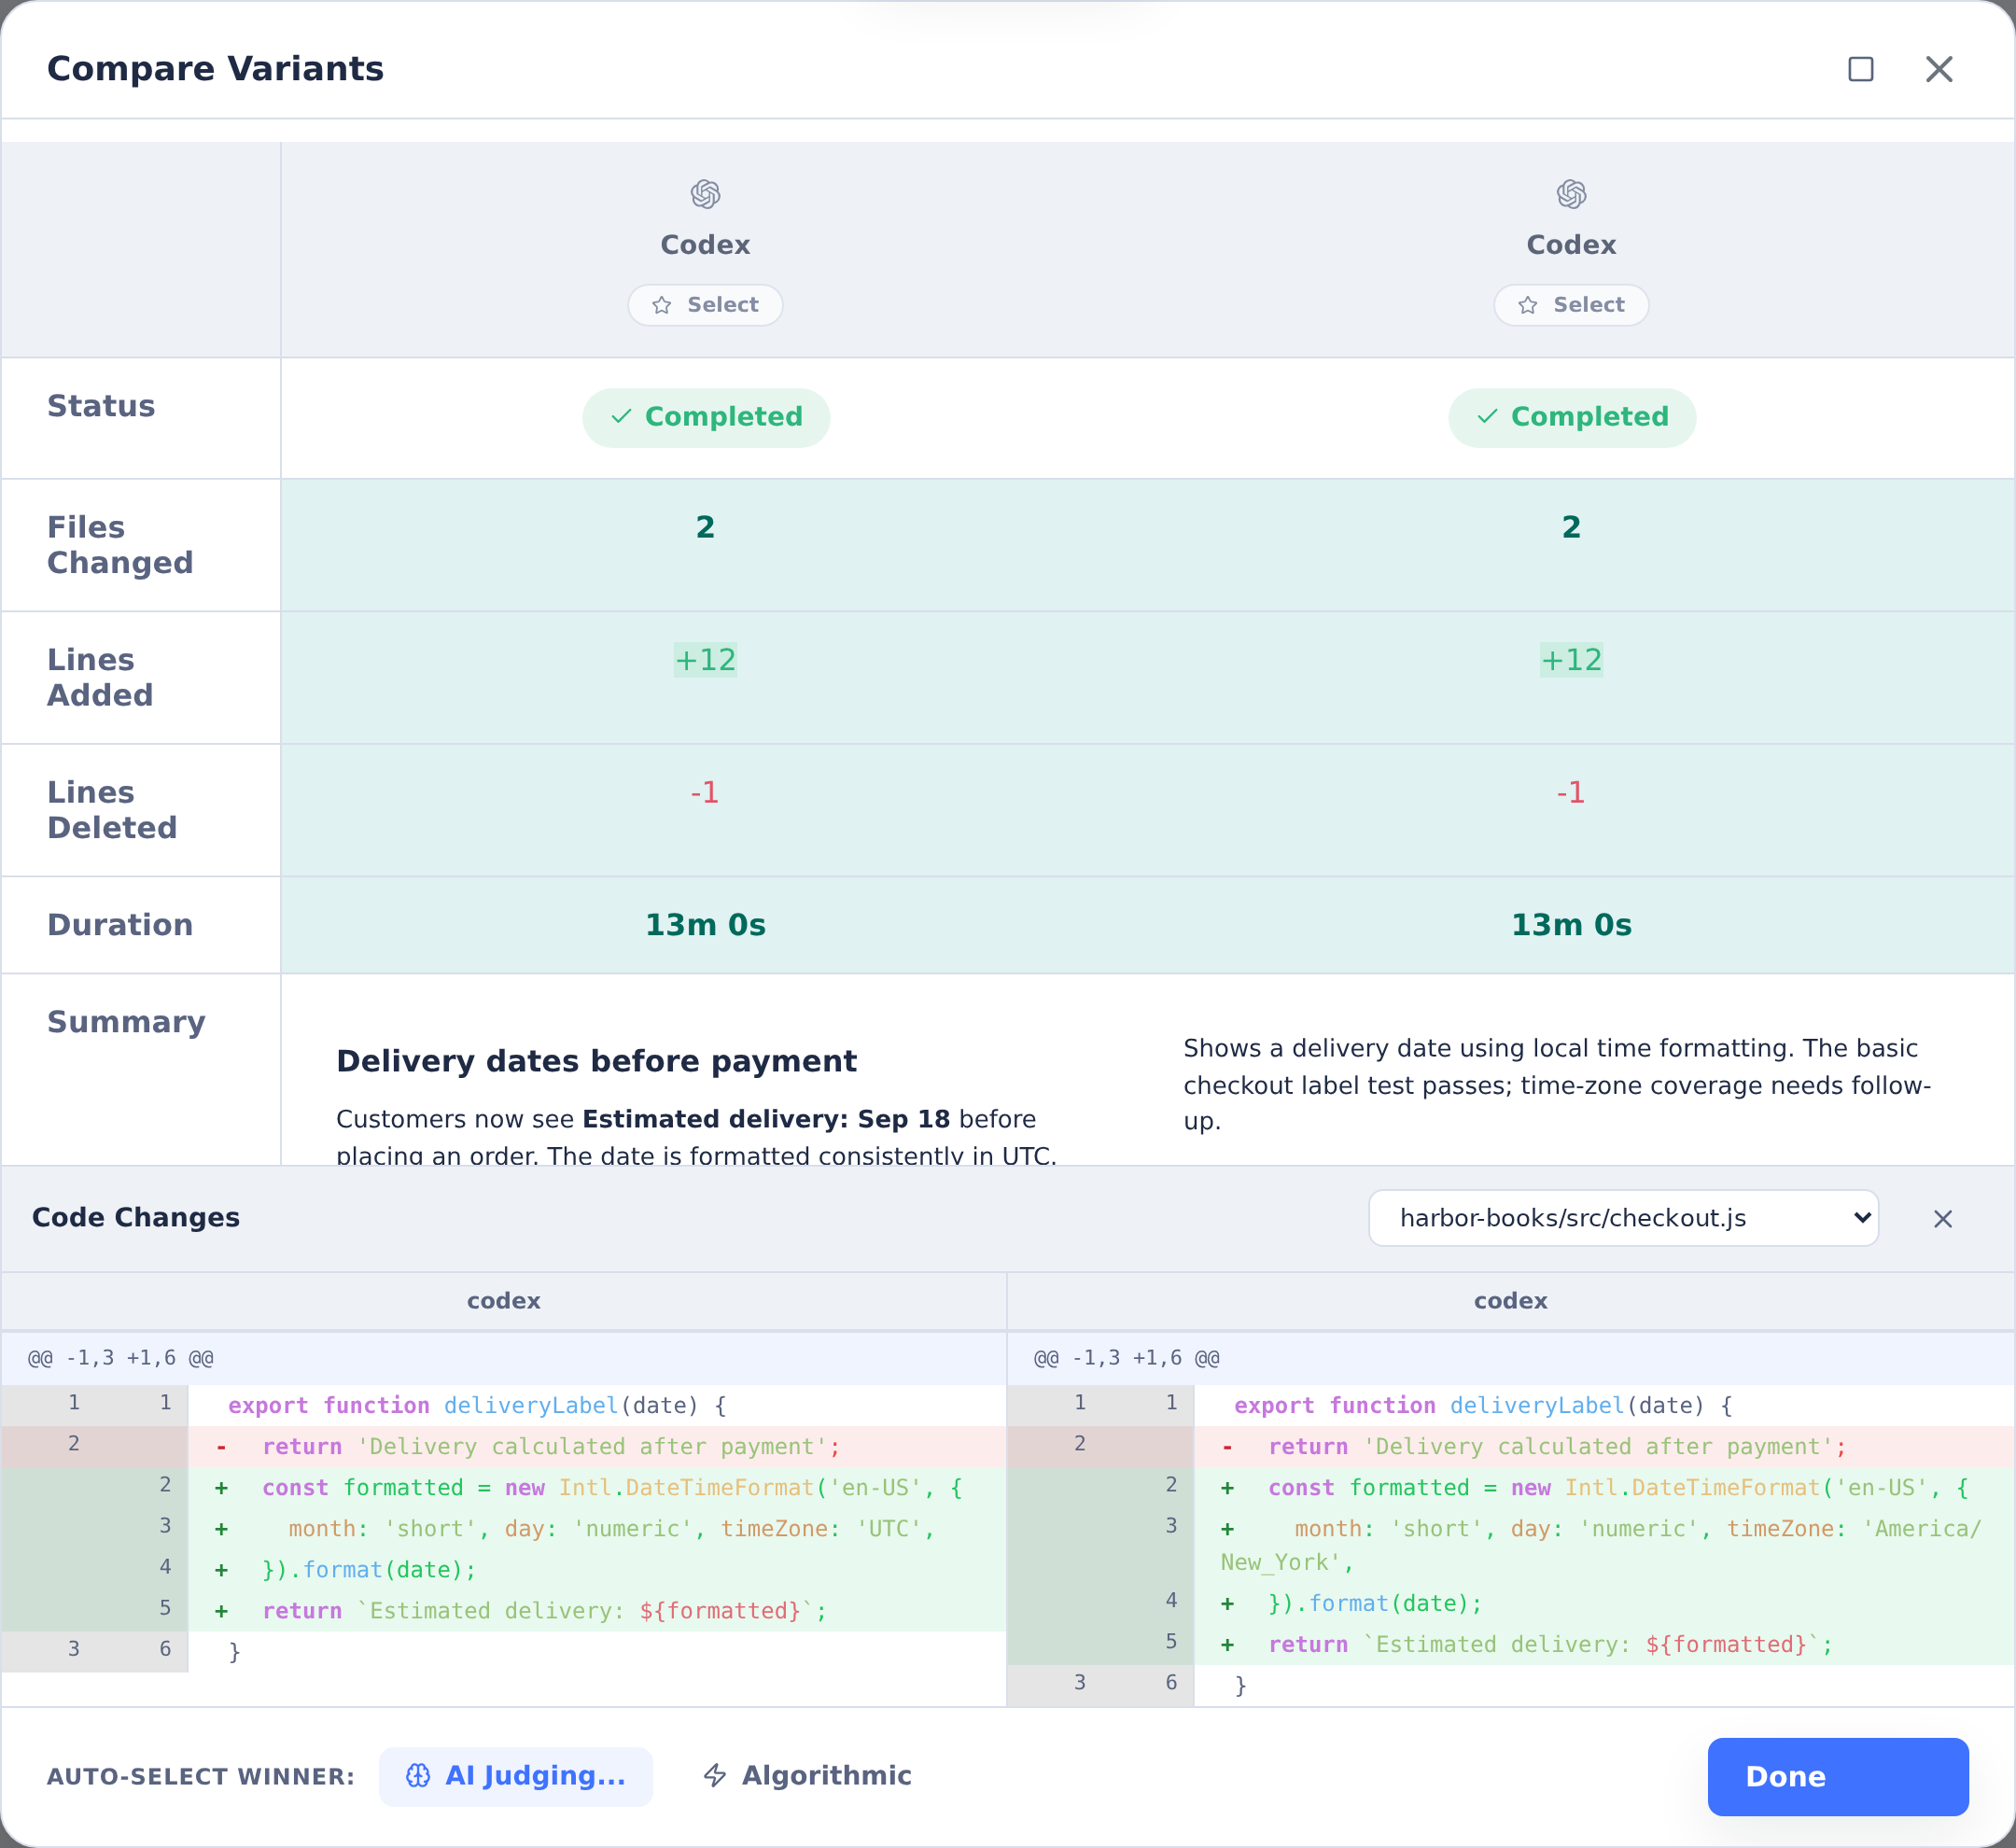Image resolution: width=2016 pixels, height=1848 pixels.
Task: Click the right column -1 lines deleted
Action: [x=1571, y=793]
